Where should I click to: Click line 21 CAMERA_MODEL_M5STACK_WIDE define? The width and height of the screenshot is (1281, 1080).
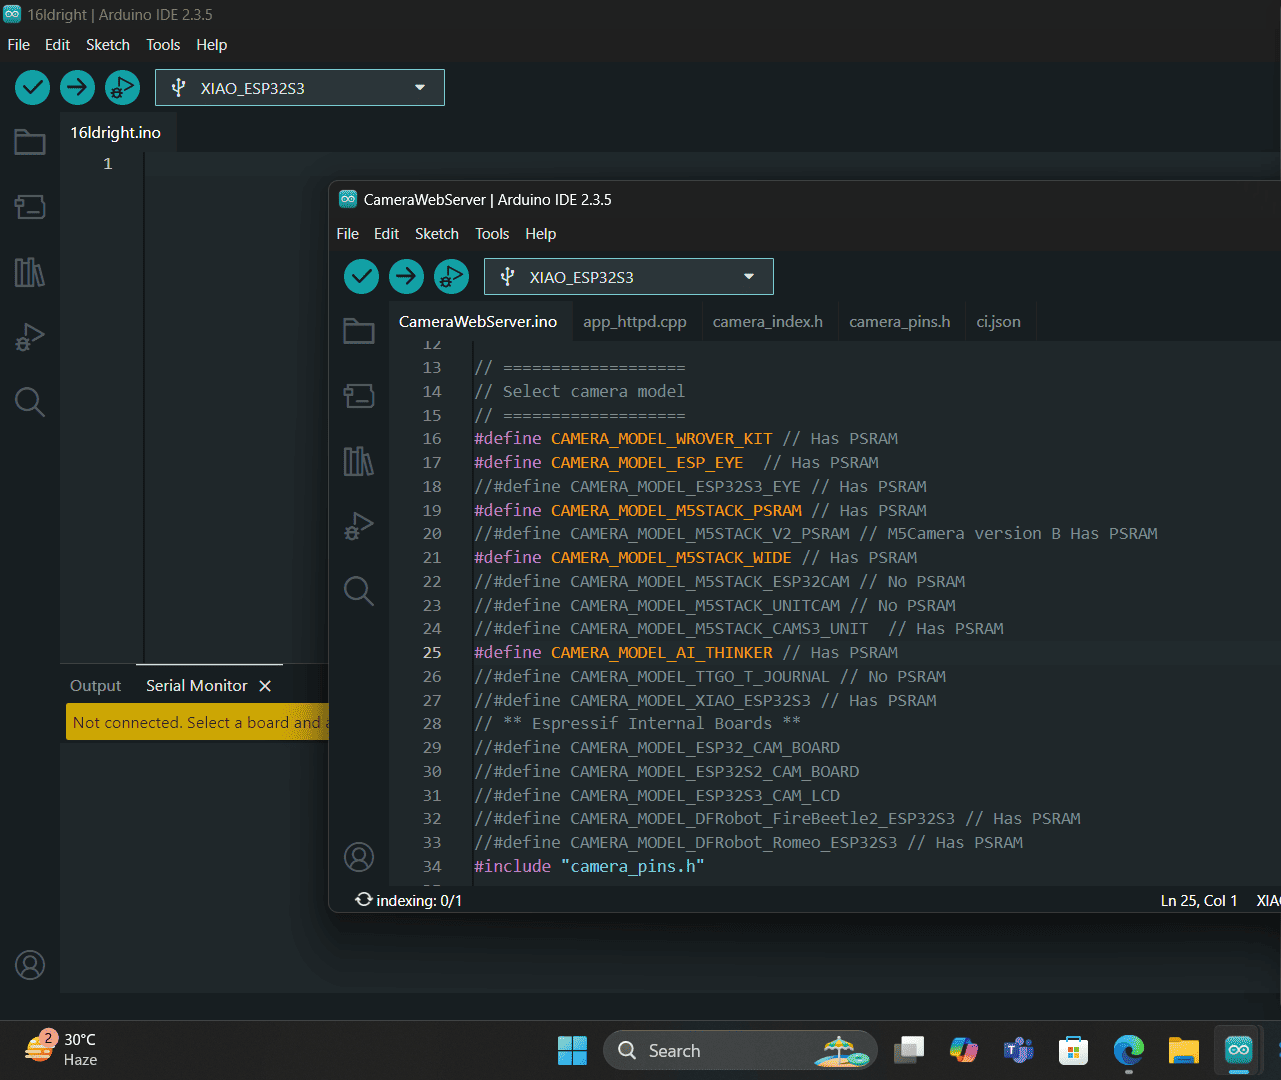pos(695,557)
